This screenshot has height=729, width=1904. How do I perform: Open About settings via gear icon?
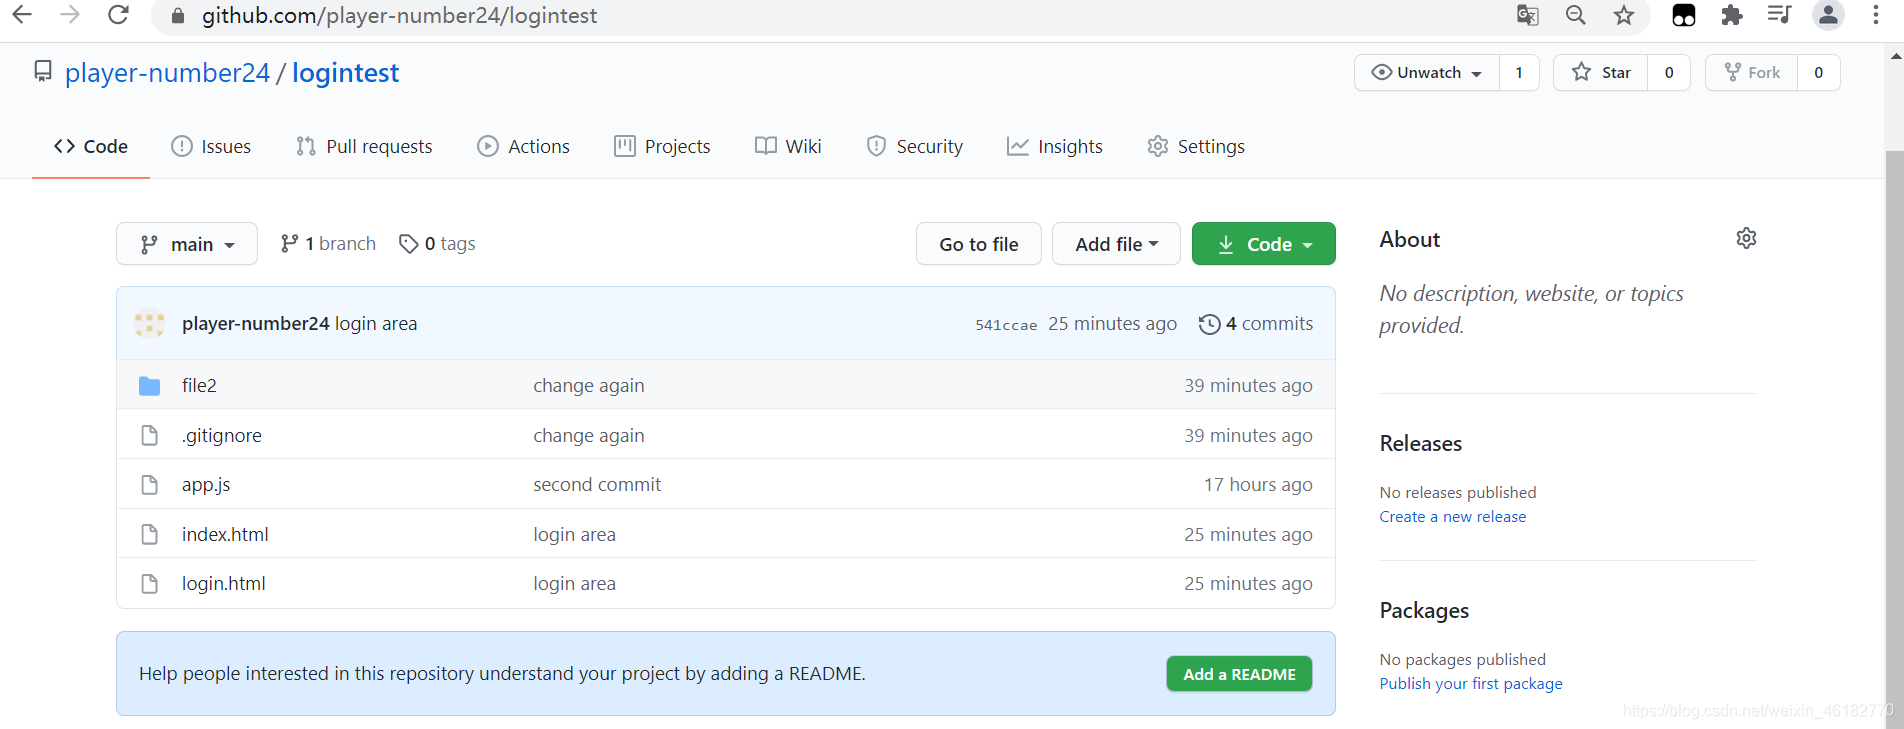[1746, 238]
